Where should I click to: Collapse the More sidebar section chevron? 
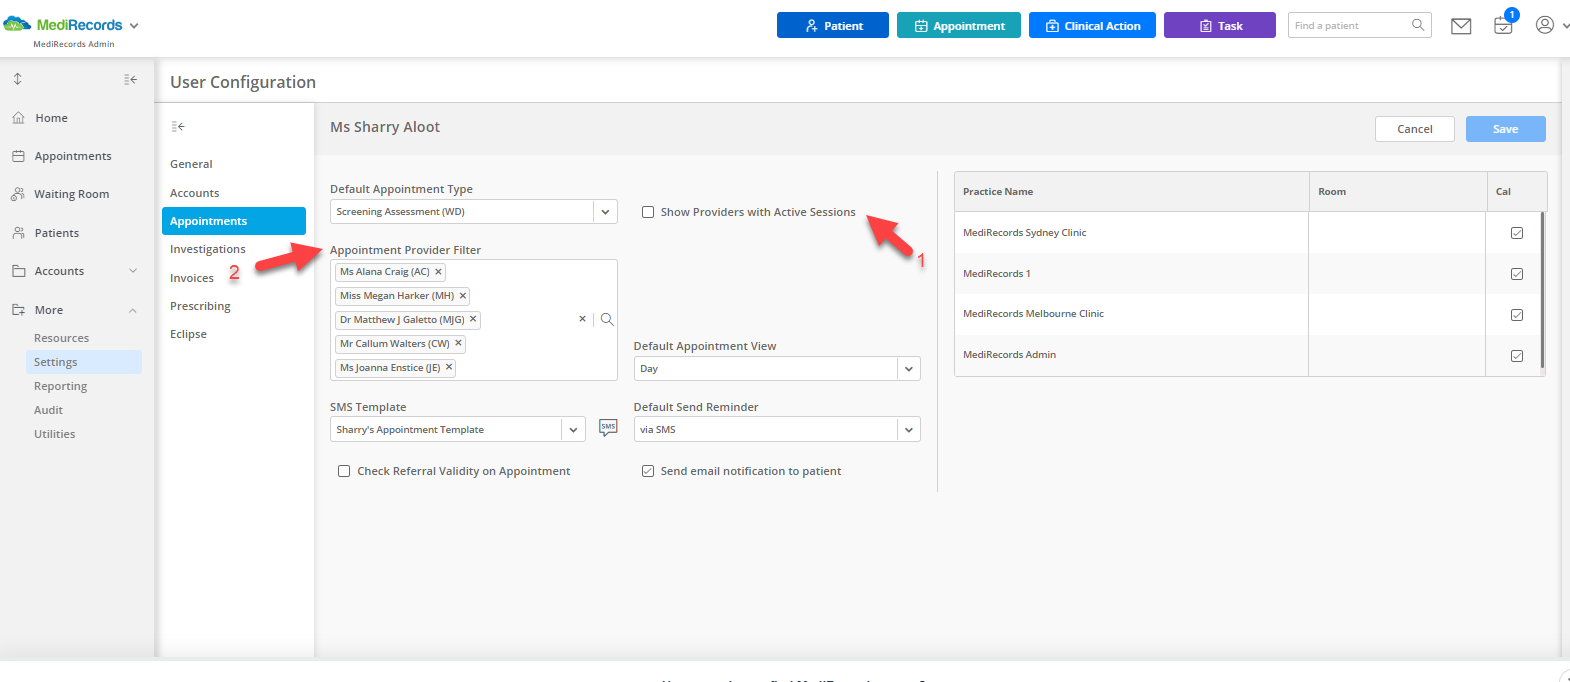[x=133, y=310]
